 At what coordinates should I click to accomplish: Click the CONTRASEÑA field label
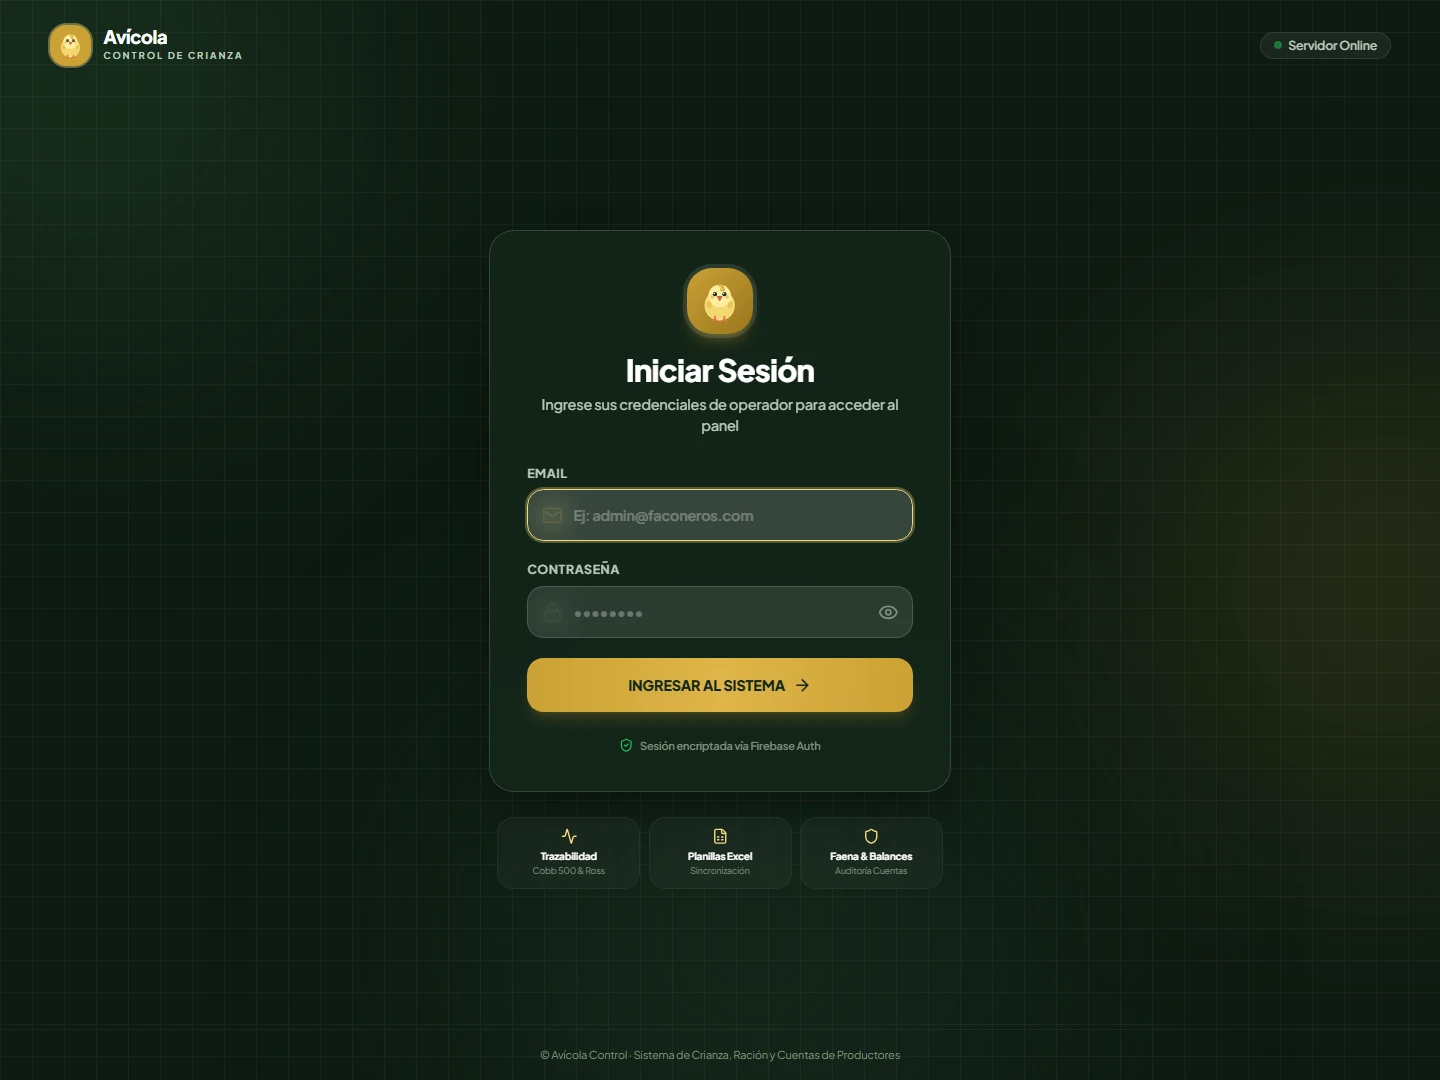tap(573, 569)
